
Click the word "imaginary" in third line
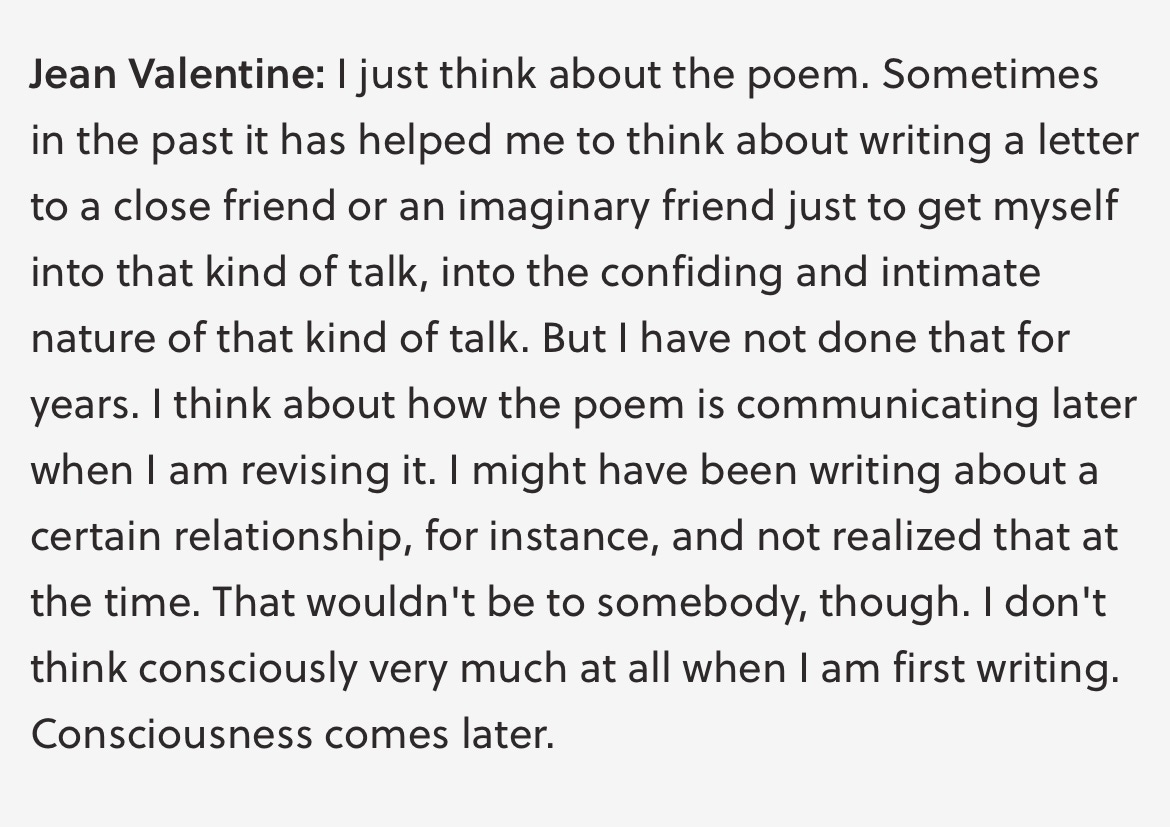coord(553,208)
